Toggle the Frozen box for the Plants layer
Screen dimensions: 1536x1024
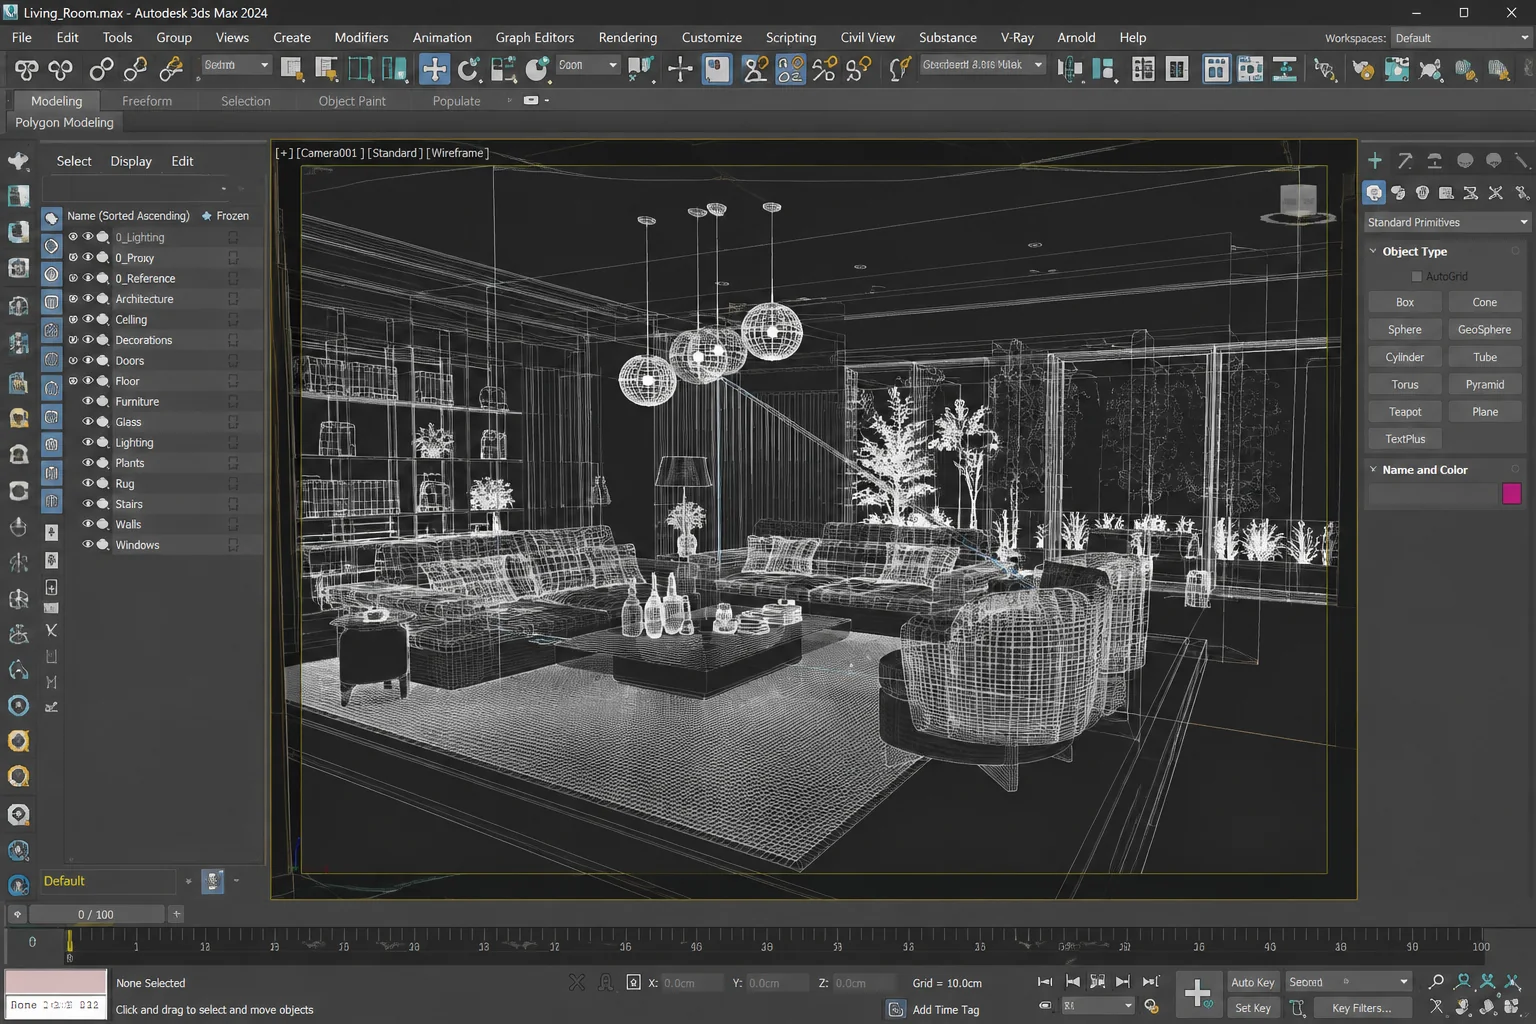click(232, 463)
